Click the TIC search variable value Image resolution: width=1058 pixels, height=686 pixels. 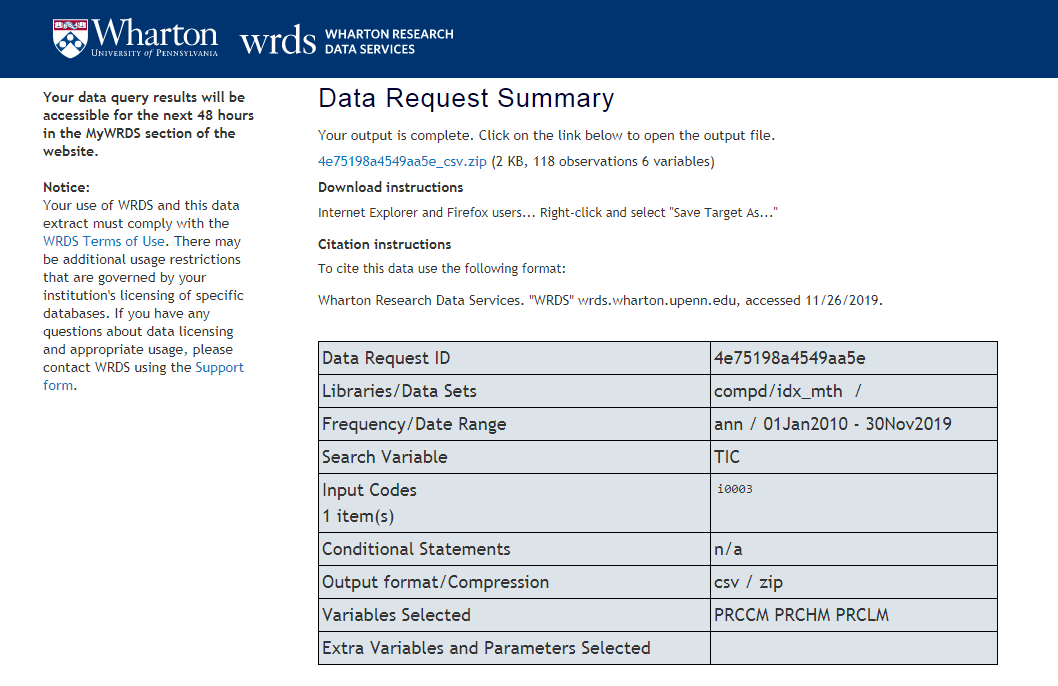tap(728, 457)
